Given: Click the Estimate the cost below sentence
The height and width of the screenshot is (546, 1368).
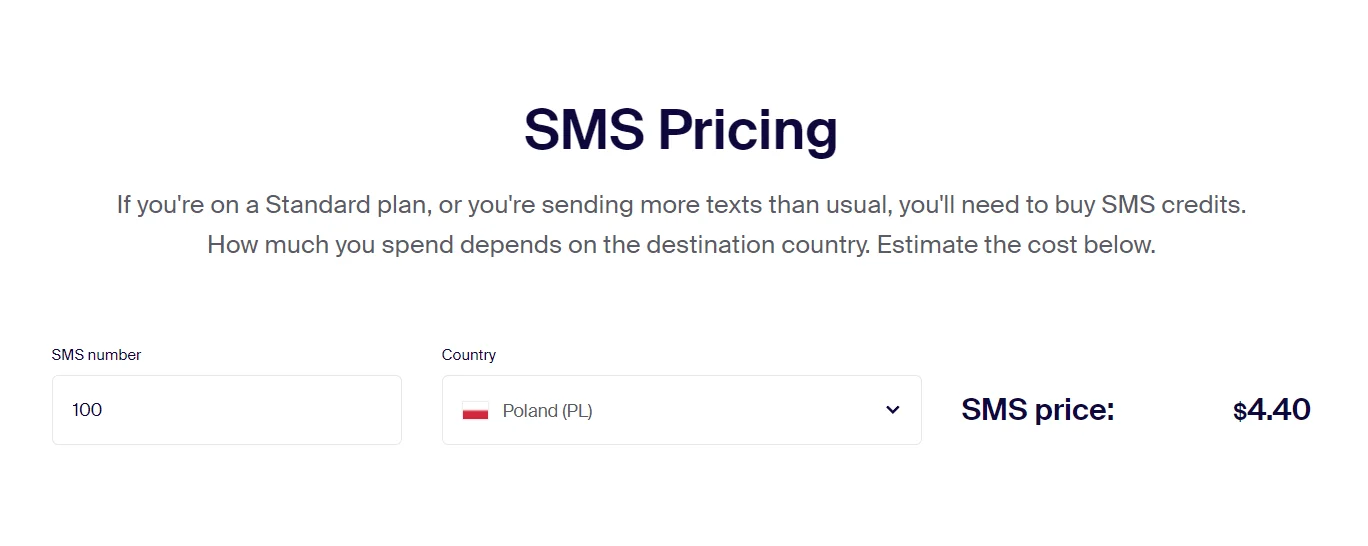Looking at the screenshot, I should click(1016, 245).
